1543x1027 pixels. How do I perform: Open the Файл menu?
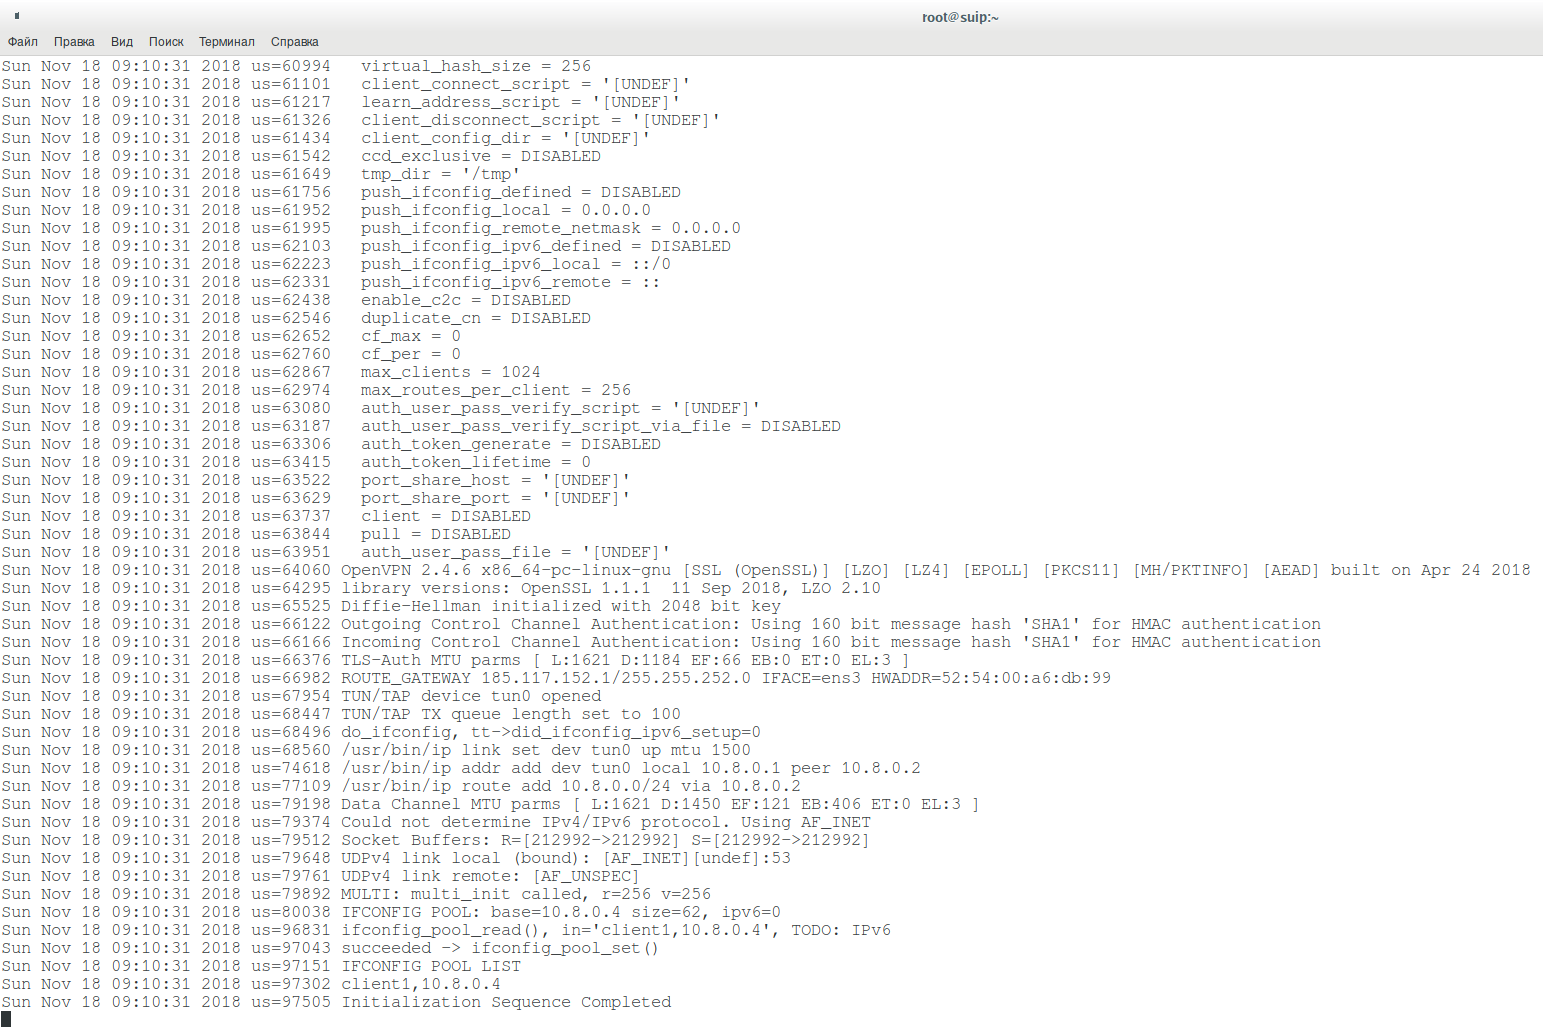(23, 42)
